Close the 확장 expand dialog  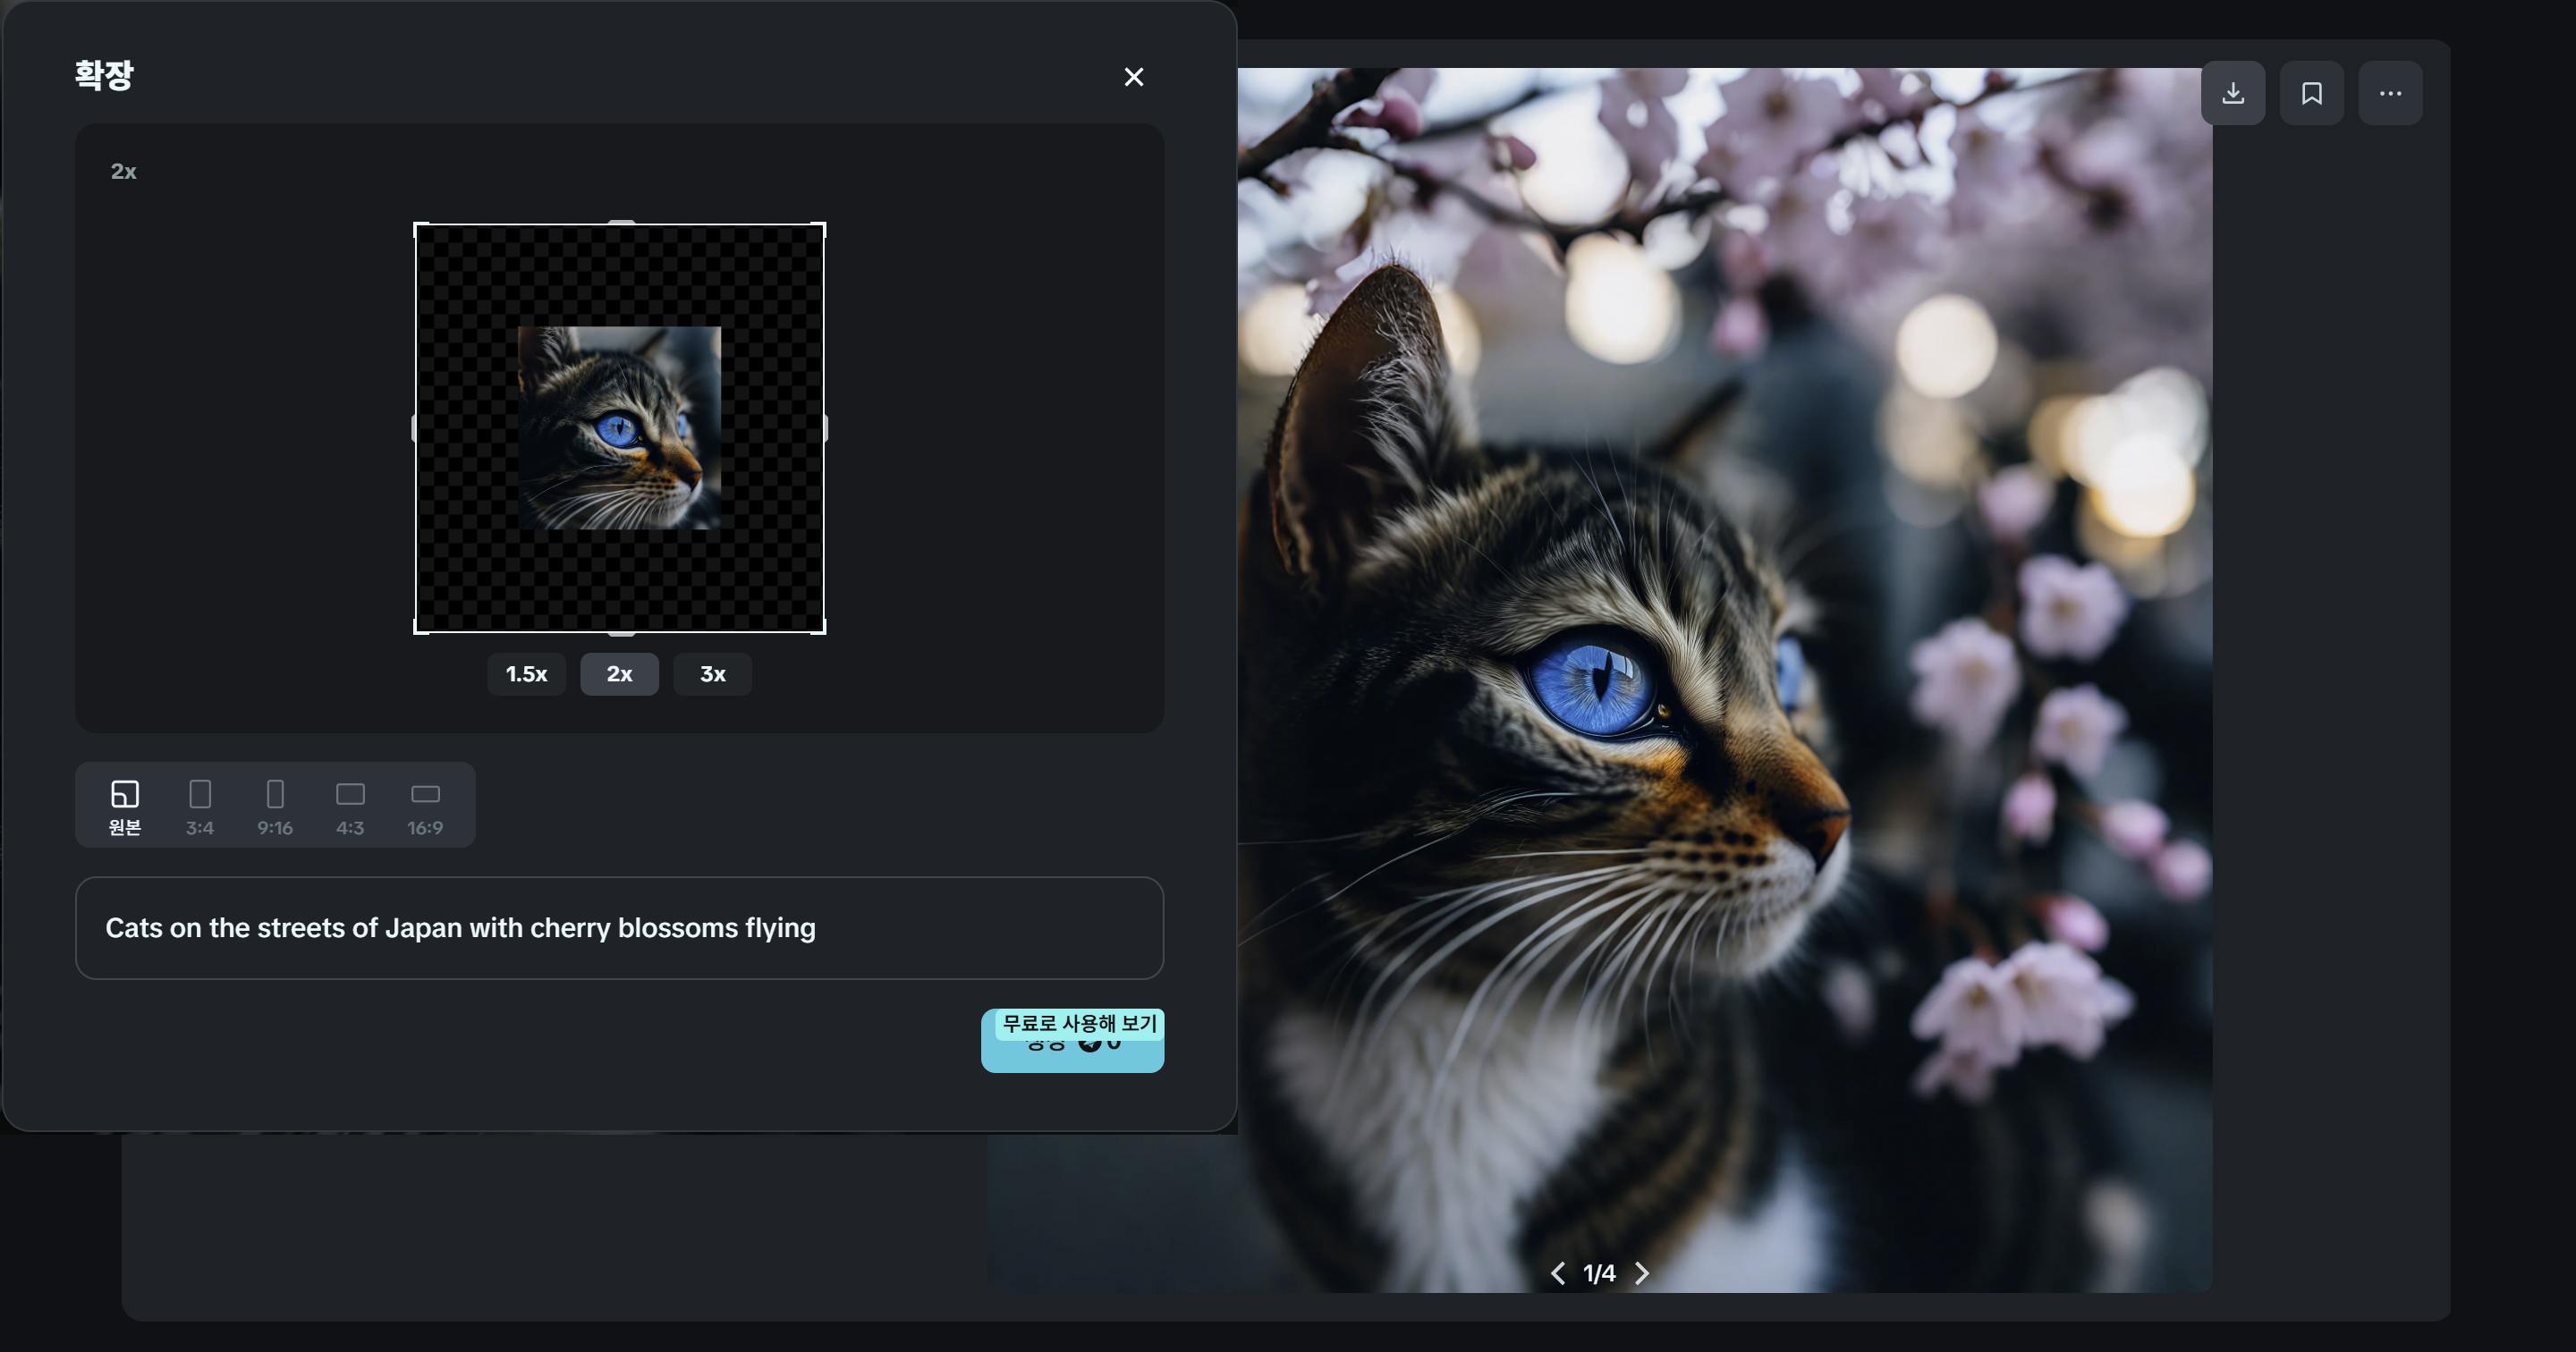(1133, 77)
